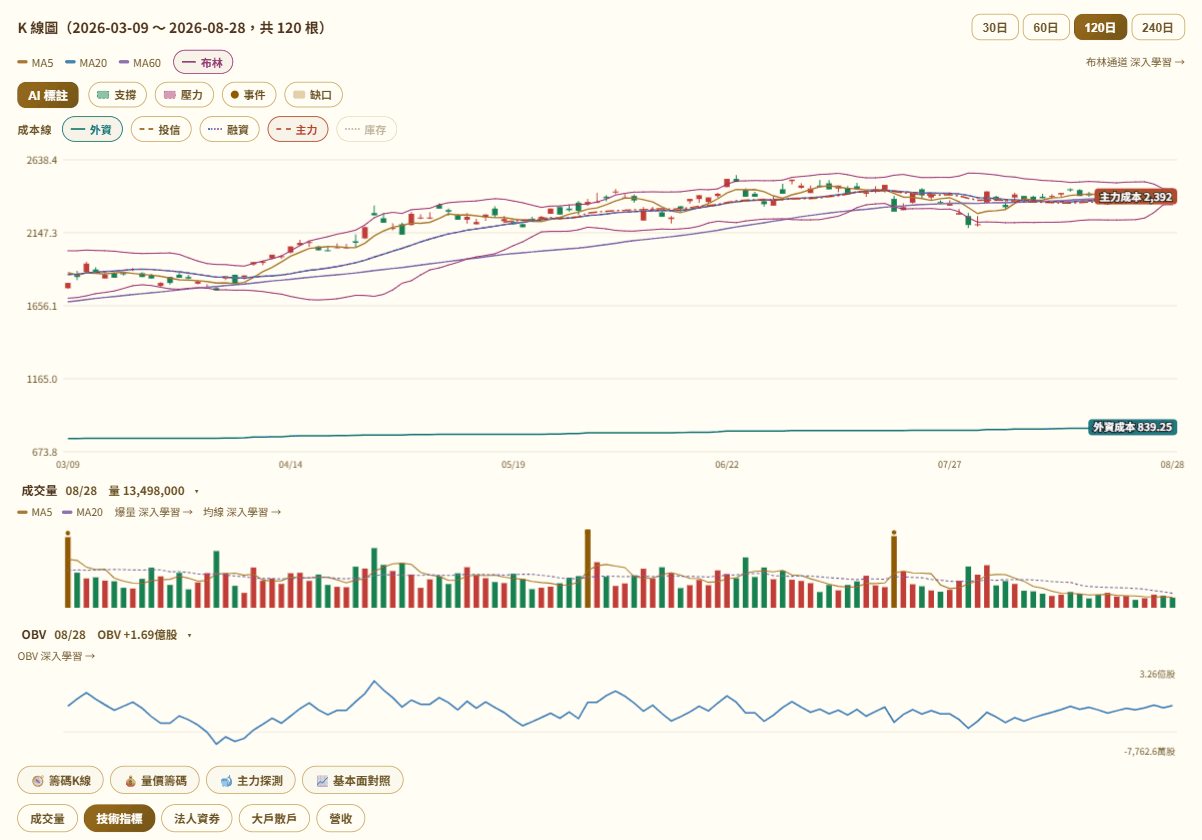Screen dimensions: 1202x840
Task: Open the 量價籌碼 view
Action: tap(155, 780)
